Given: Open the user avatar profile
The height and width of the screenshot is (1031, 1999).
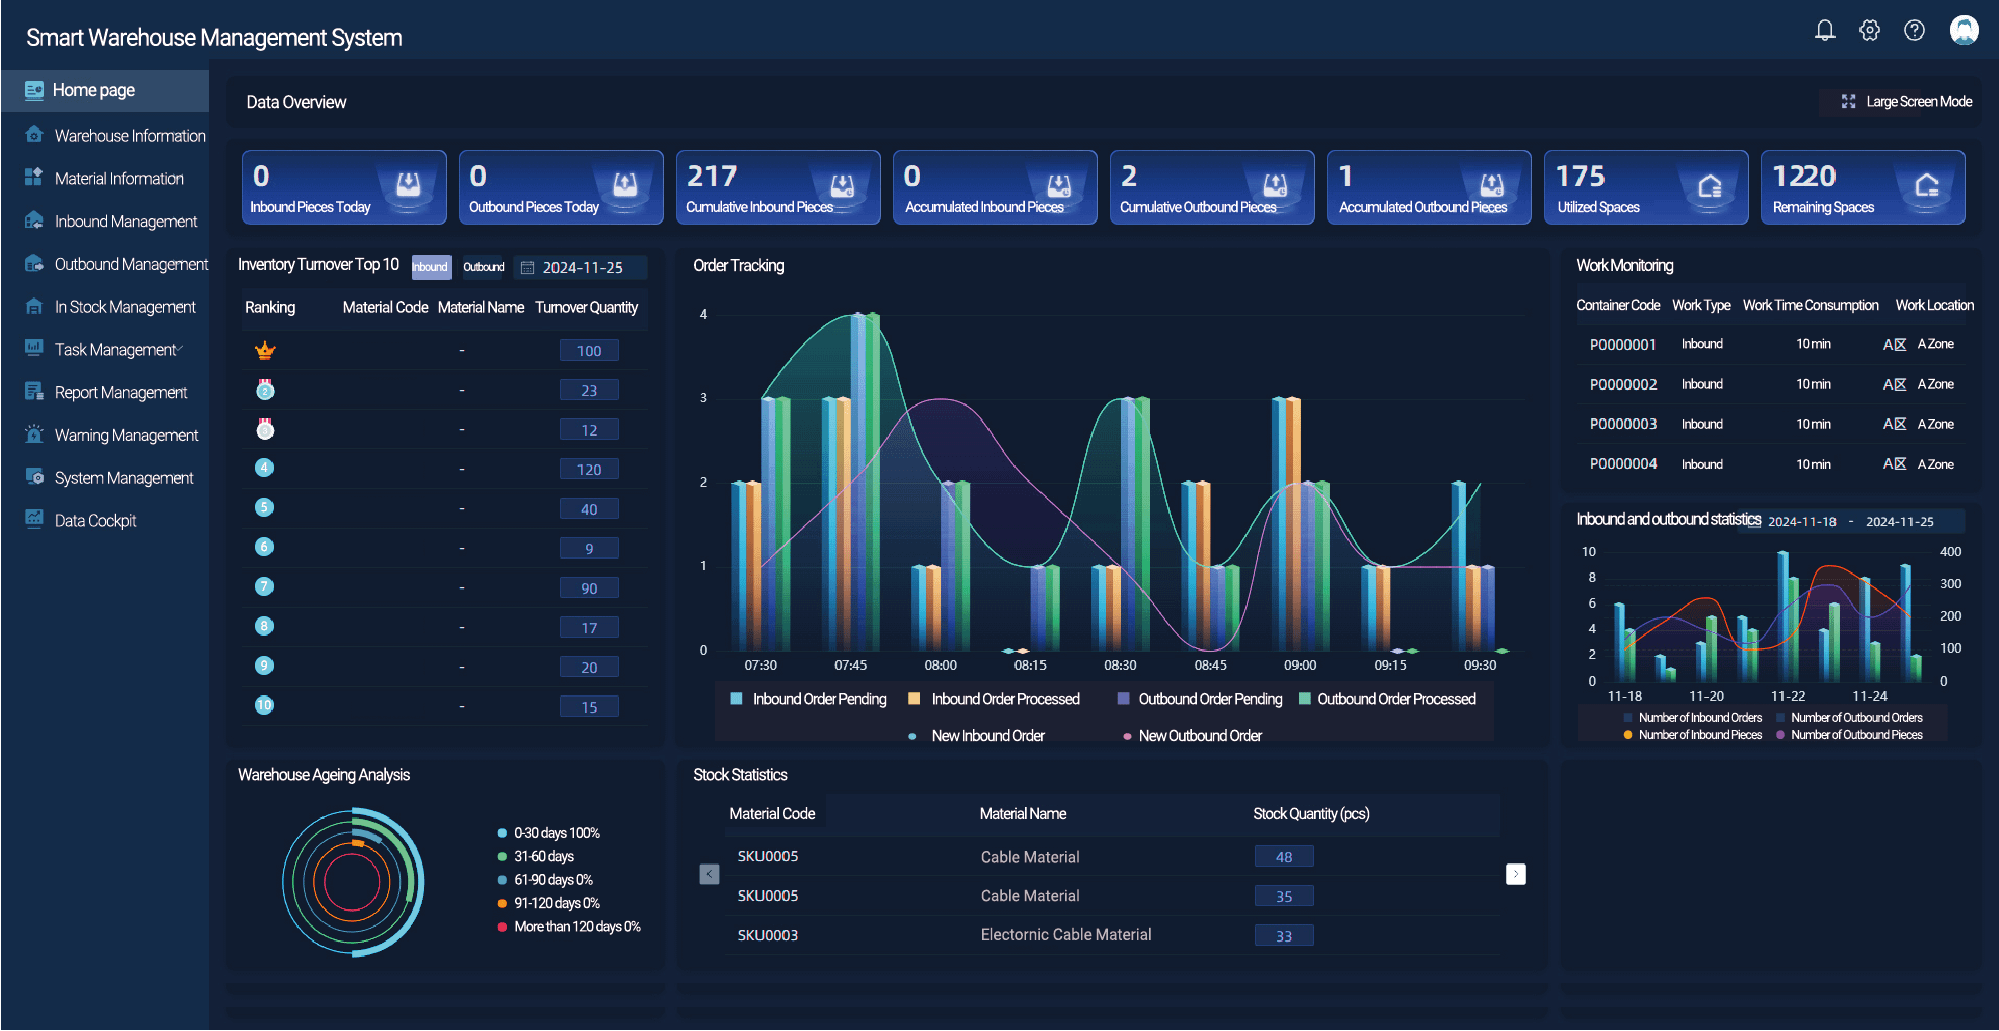Looking at the screenshot, I should 1964,30.
